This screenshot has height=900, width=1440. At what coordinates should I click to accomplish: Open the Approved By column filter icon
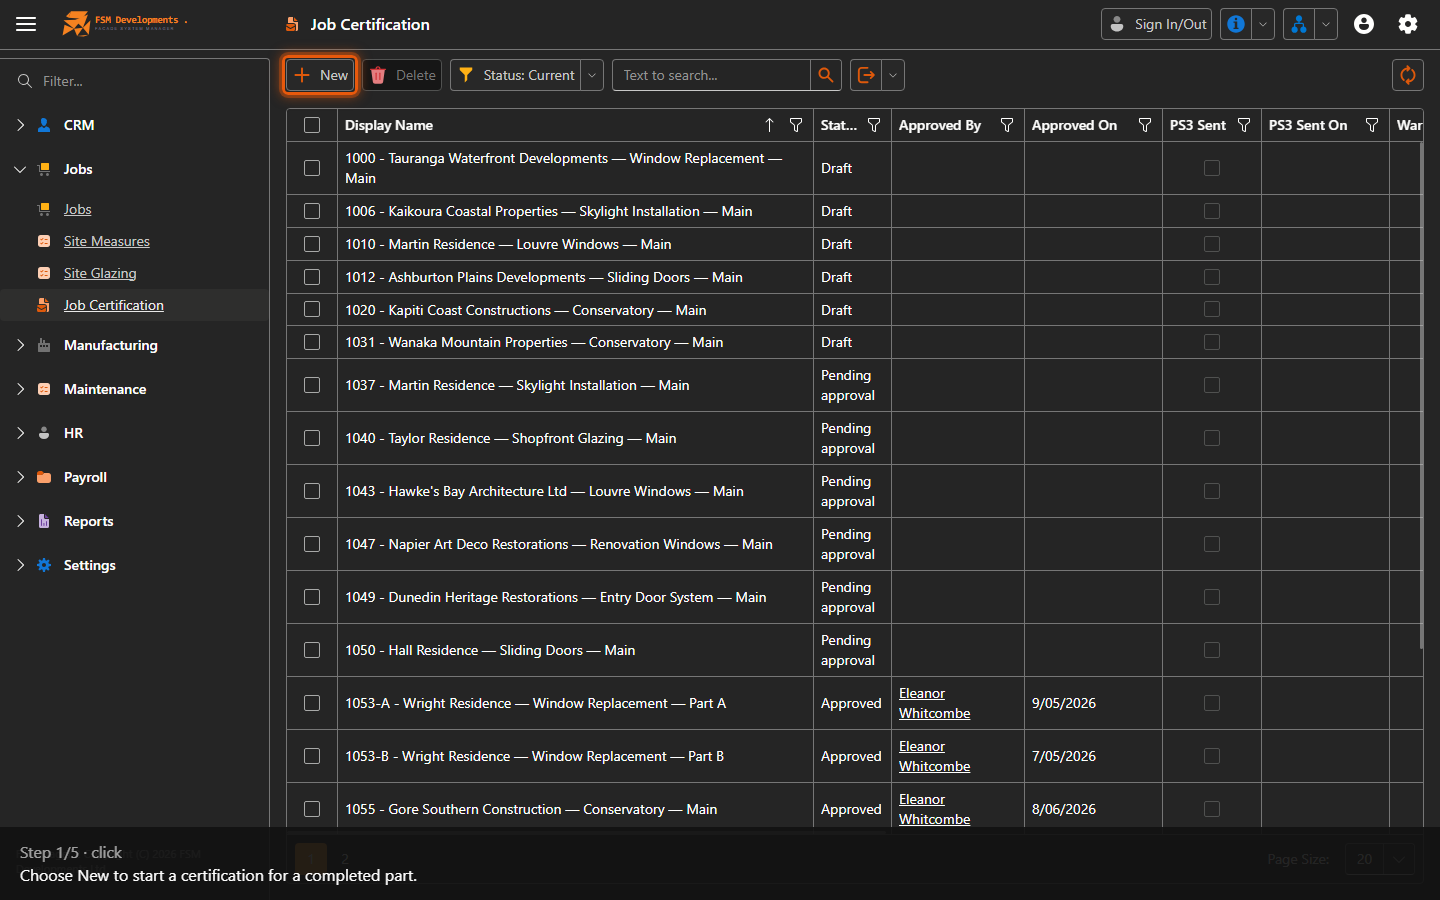(1007, 125)
